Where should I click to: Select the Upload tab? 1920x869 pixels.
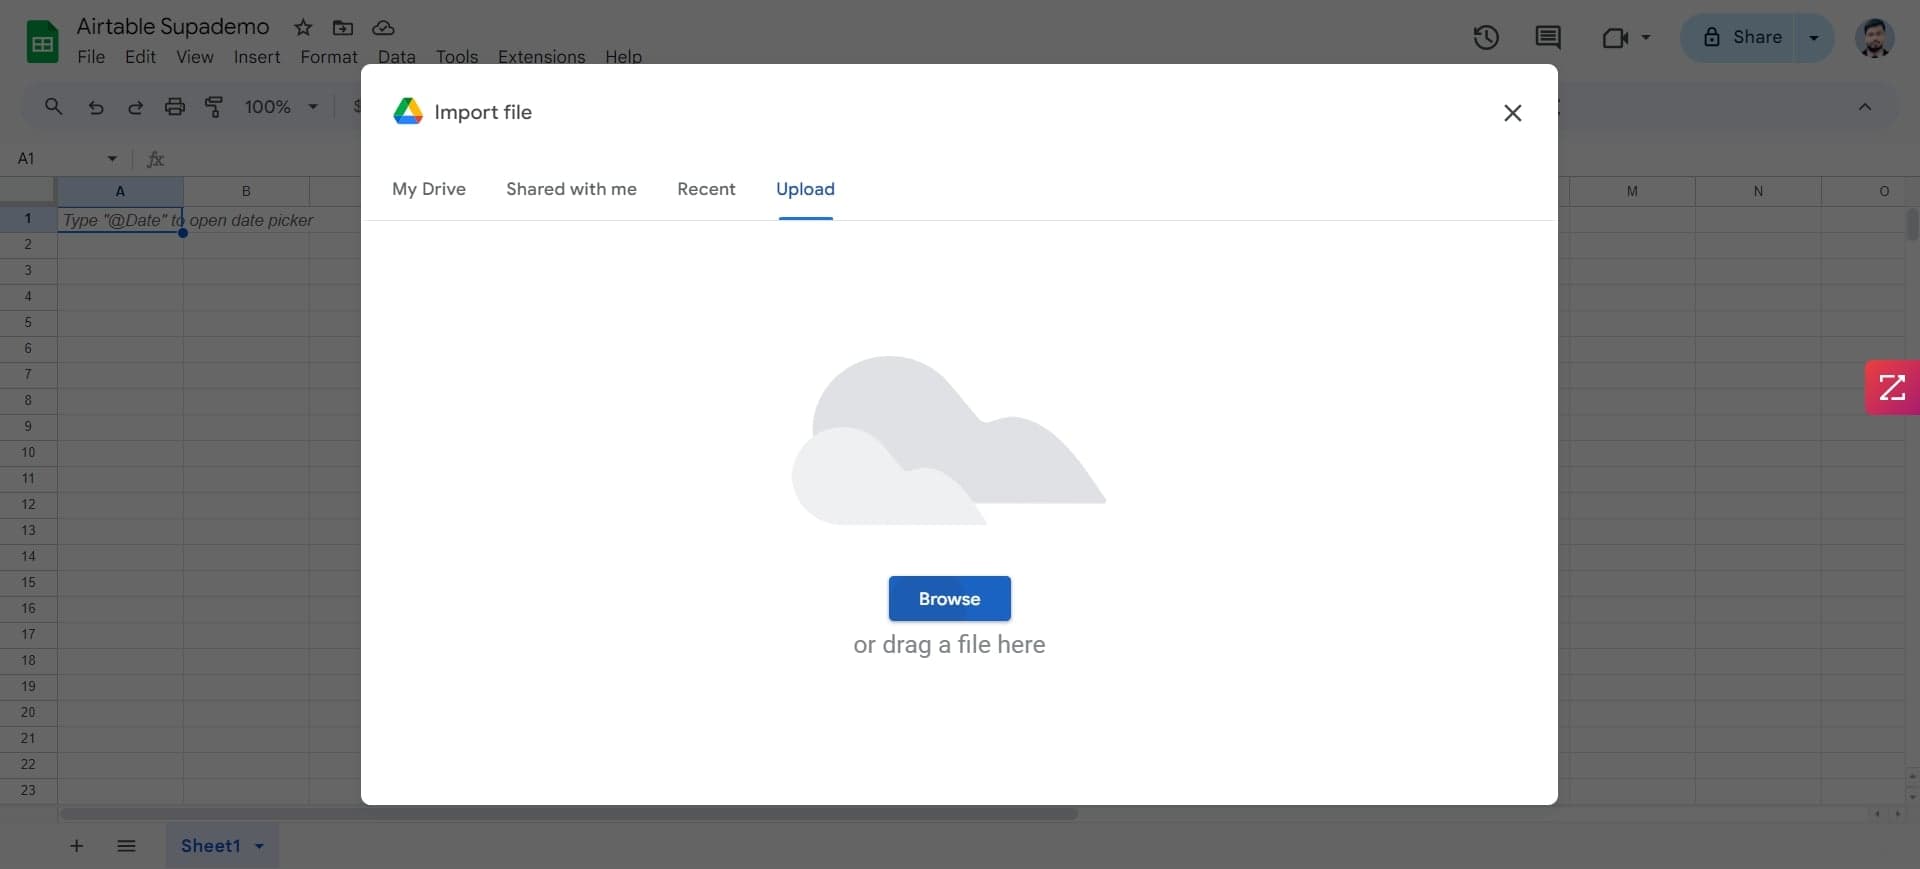[805, 189]
